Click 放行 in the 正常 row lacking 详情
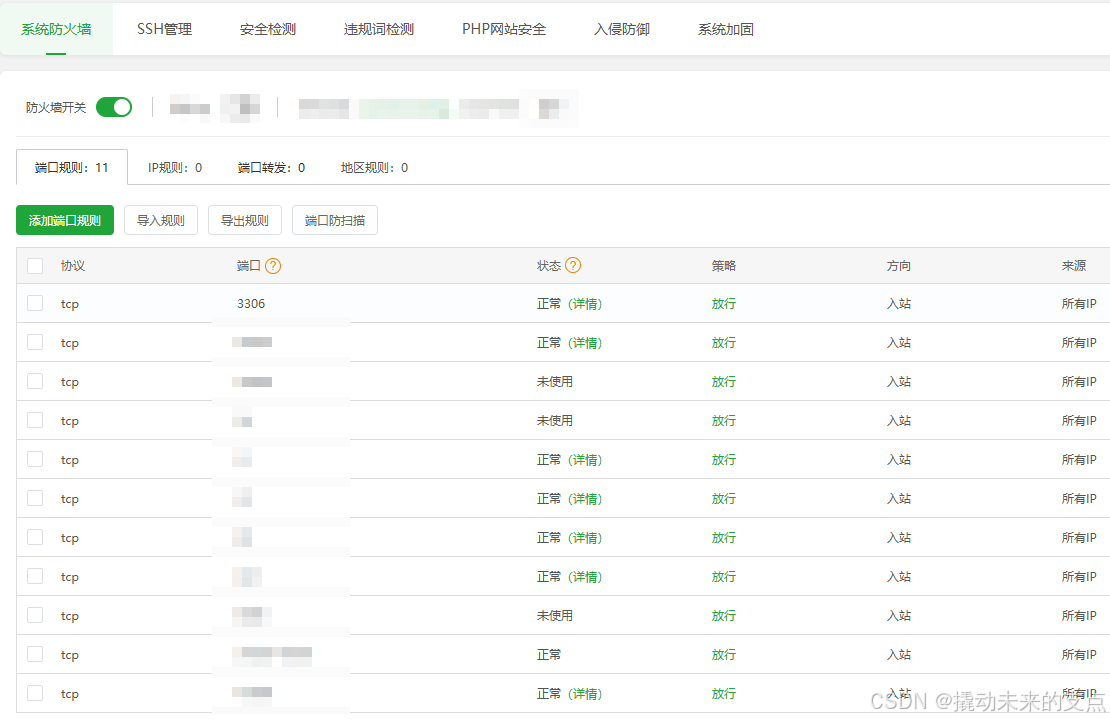 click(x=723, y=654)
